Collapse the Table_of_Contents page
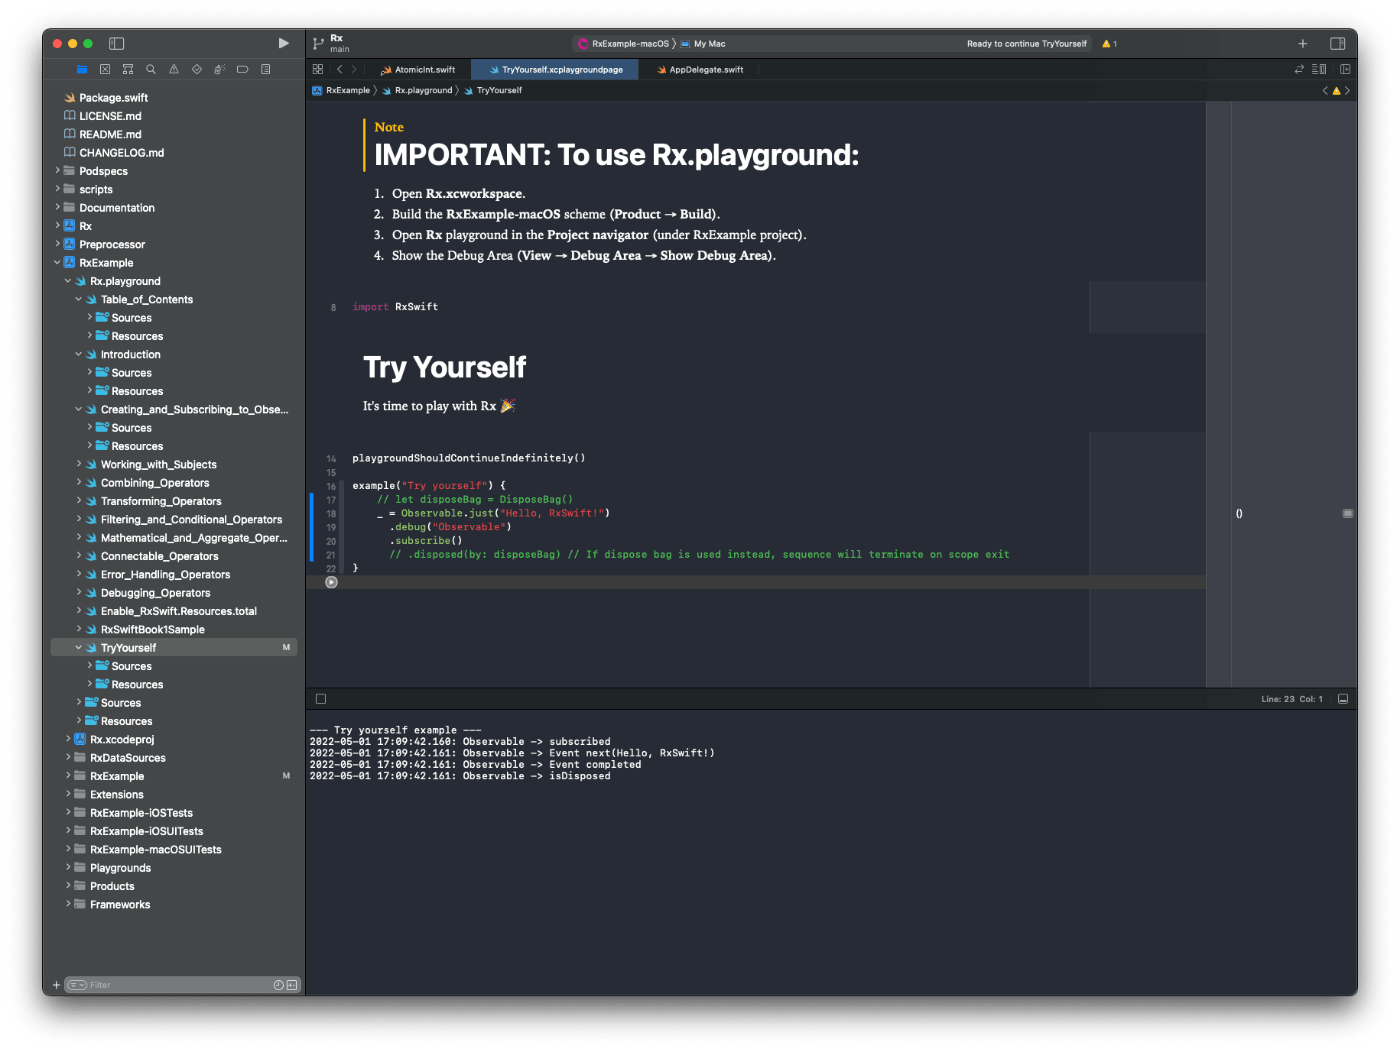 [x=79, y=299]
